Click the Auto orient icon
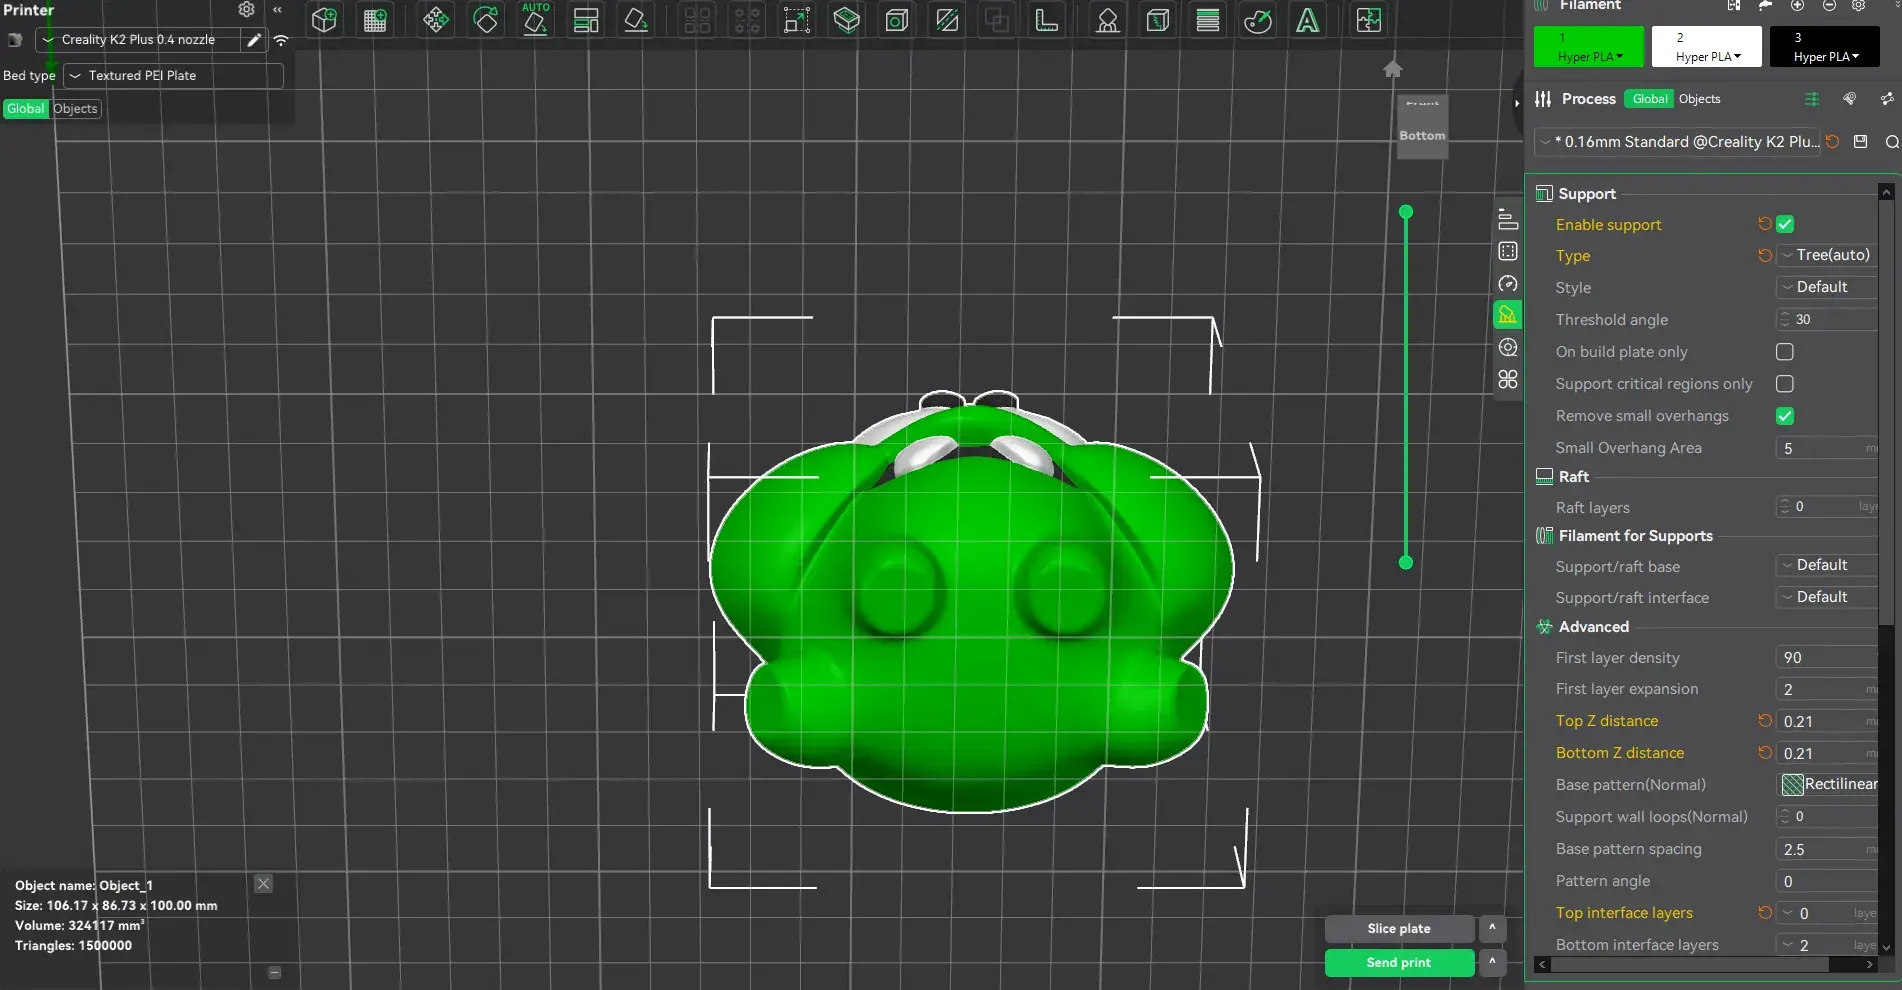Viewport: 1902px width, 990px height. [535, 20]
